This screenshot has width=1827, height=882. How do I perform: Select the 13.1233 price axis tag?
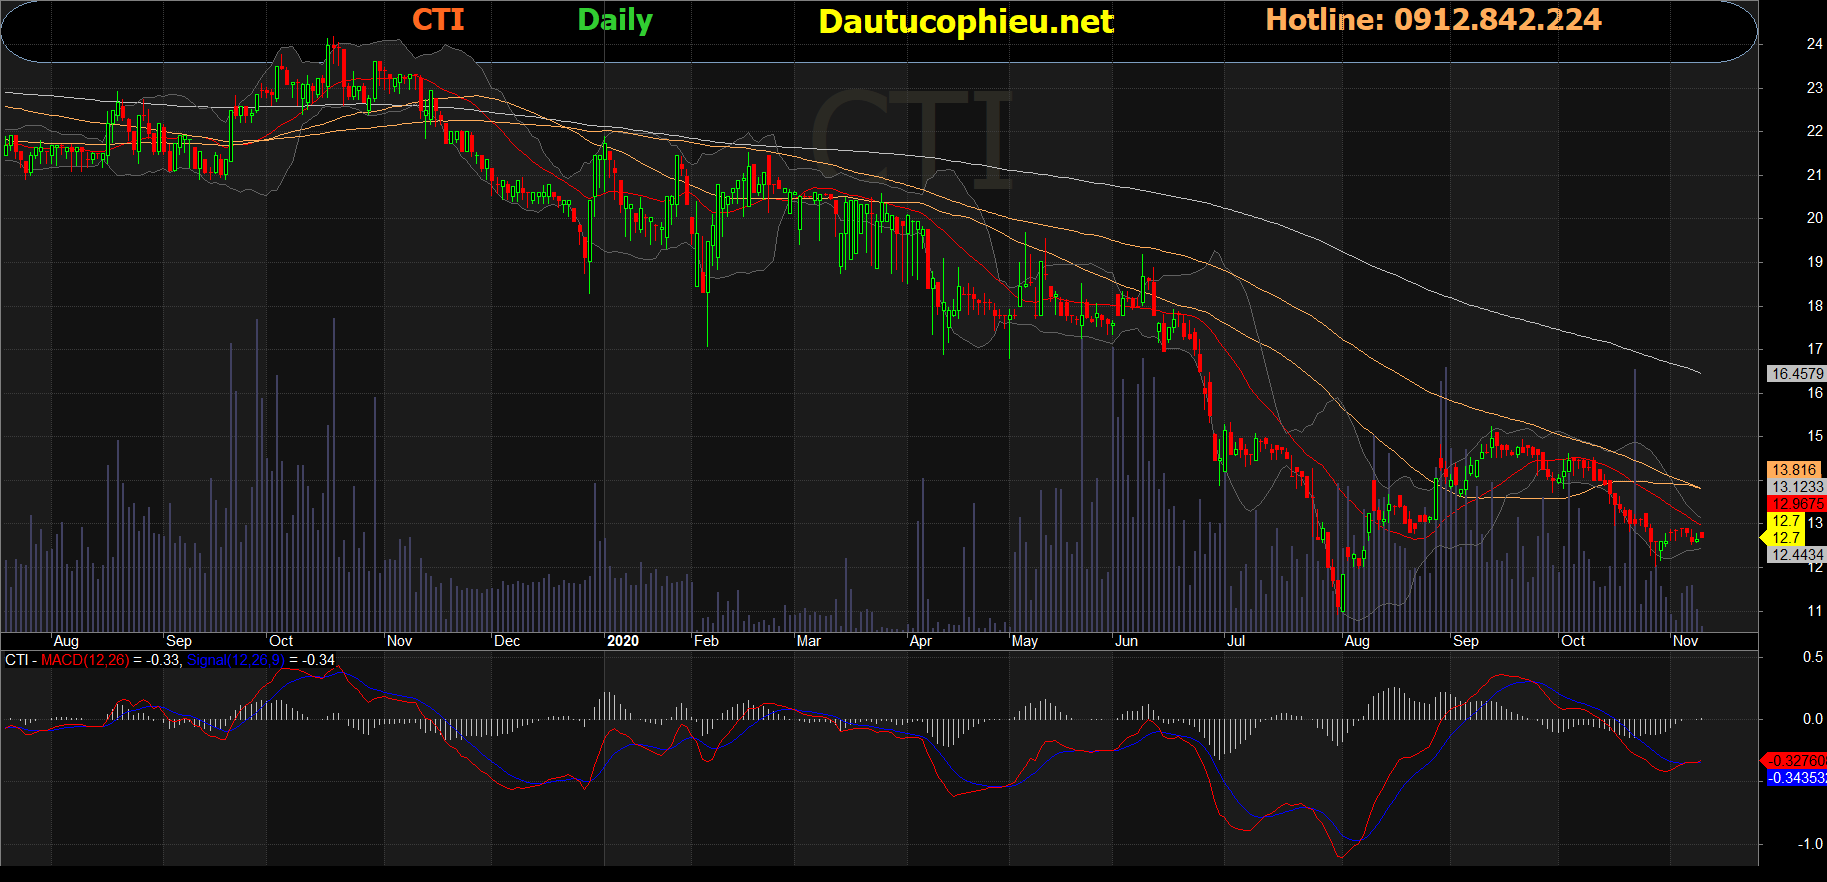1797,487
